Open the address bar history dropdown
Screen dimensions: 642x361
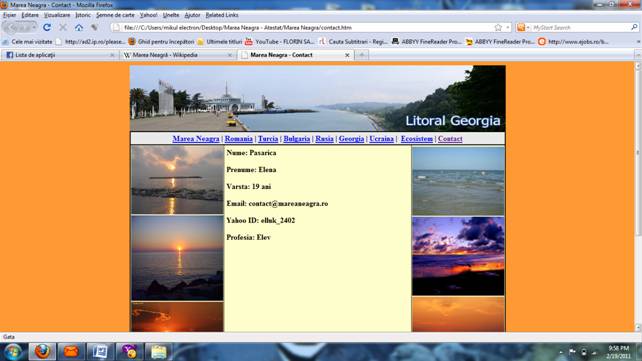tap(508, 27)
